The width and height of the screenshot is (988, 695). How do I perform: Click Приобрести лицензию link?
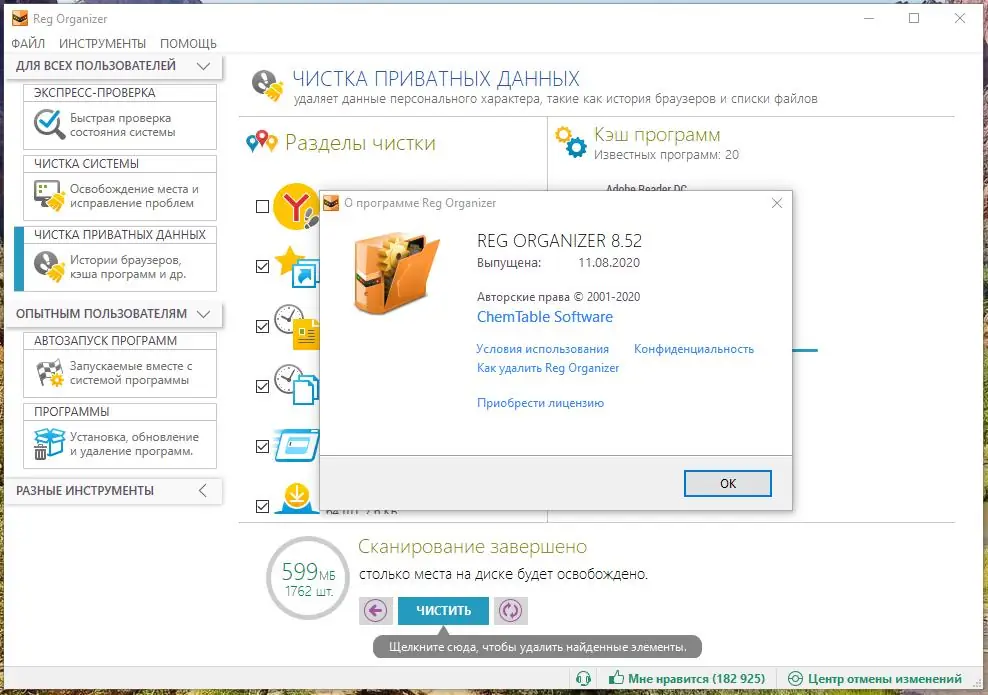tap(540, 403)
